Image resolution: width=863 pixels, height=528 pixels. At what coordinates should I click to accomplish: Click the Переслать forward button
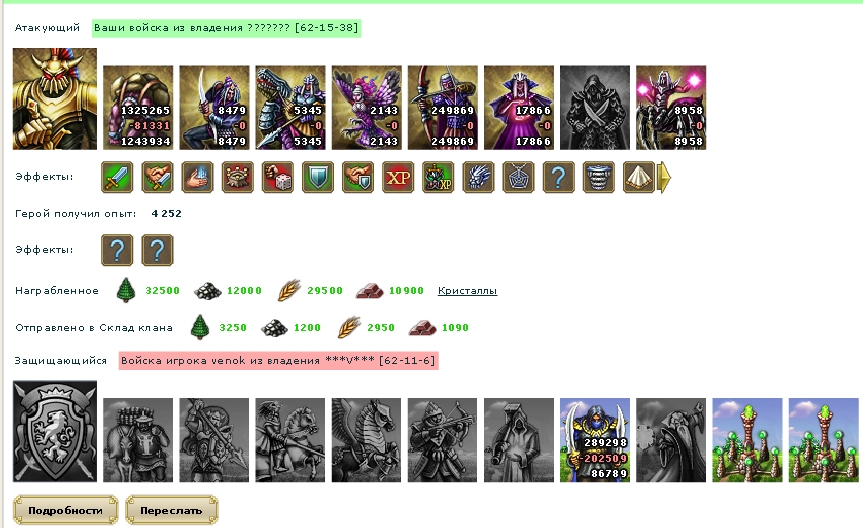(171, 510)
